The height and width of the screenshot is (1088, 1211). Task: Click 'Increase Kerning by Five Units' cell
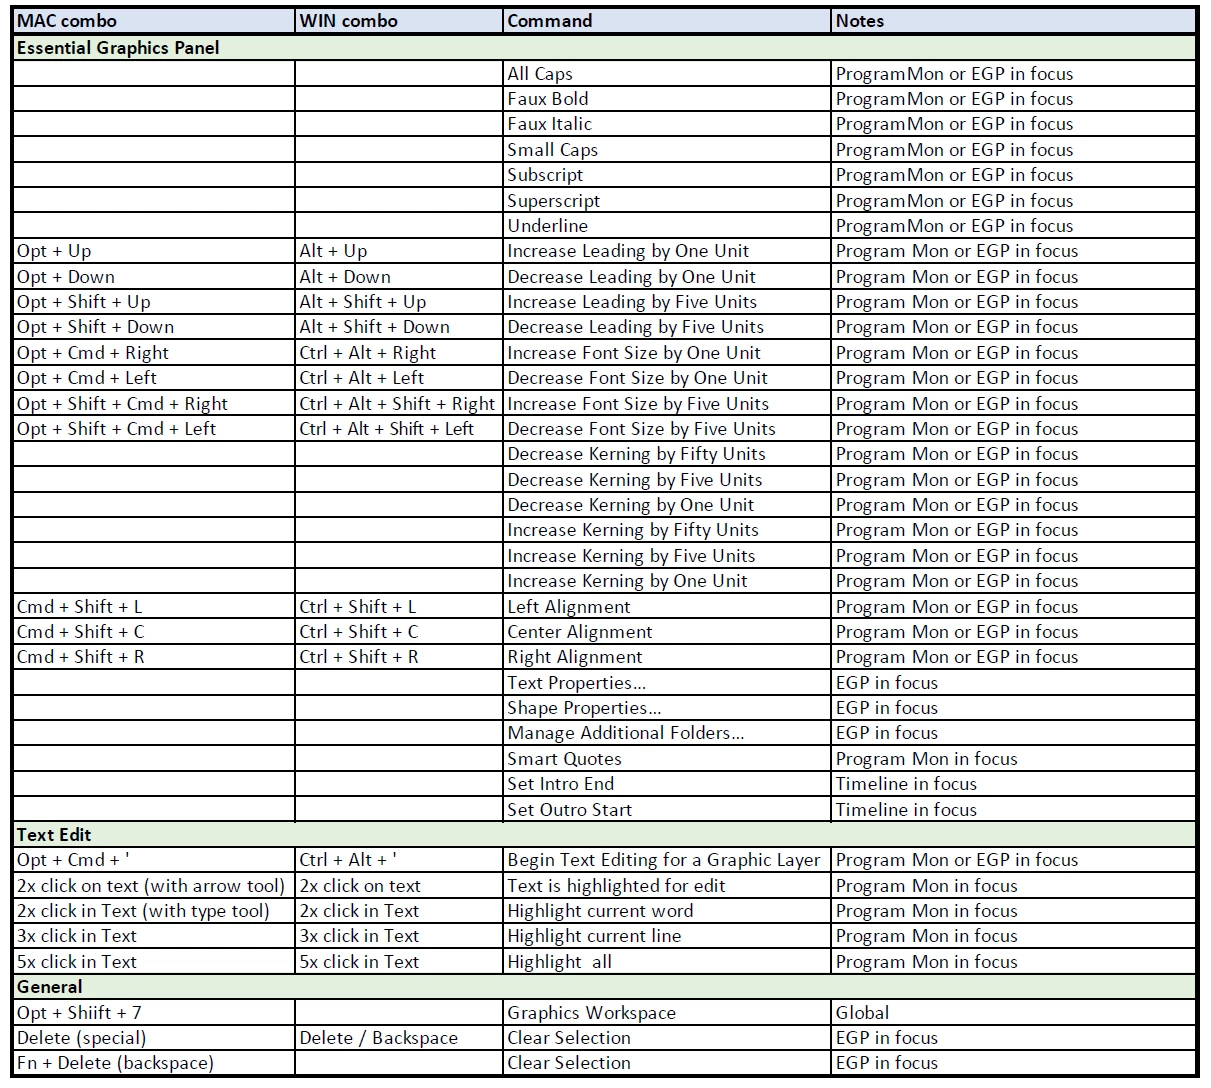667,556
